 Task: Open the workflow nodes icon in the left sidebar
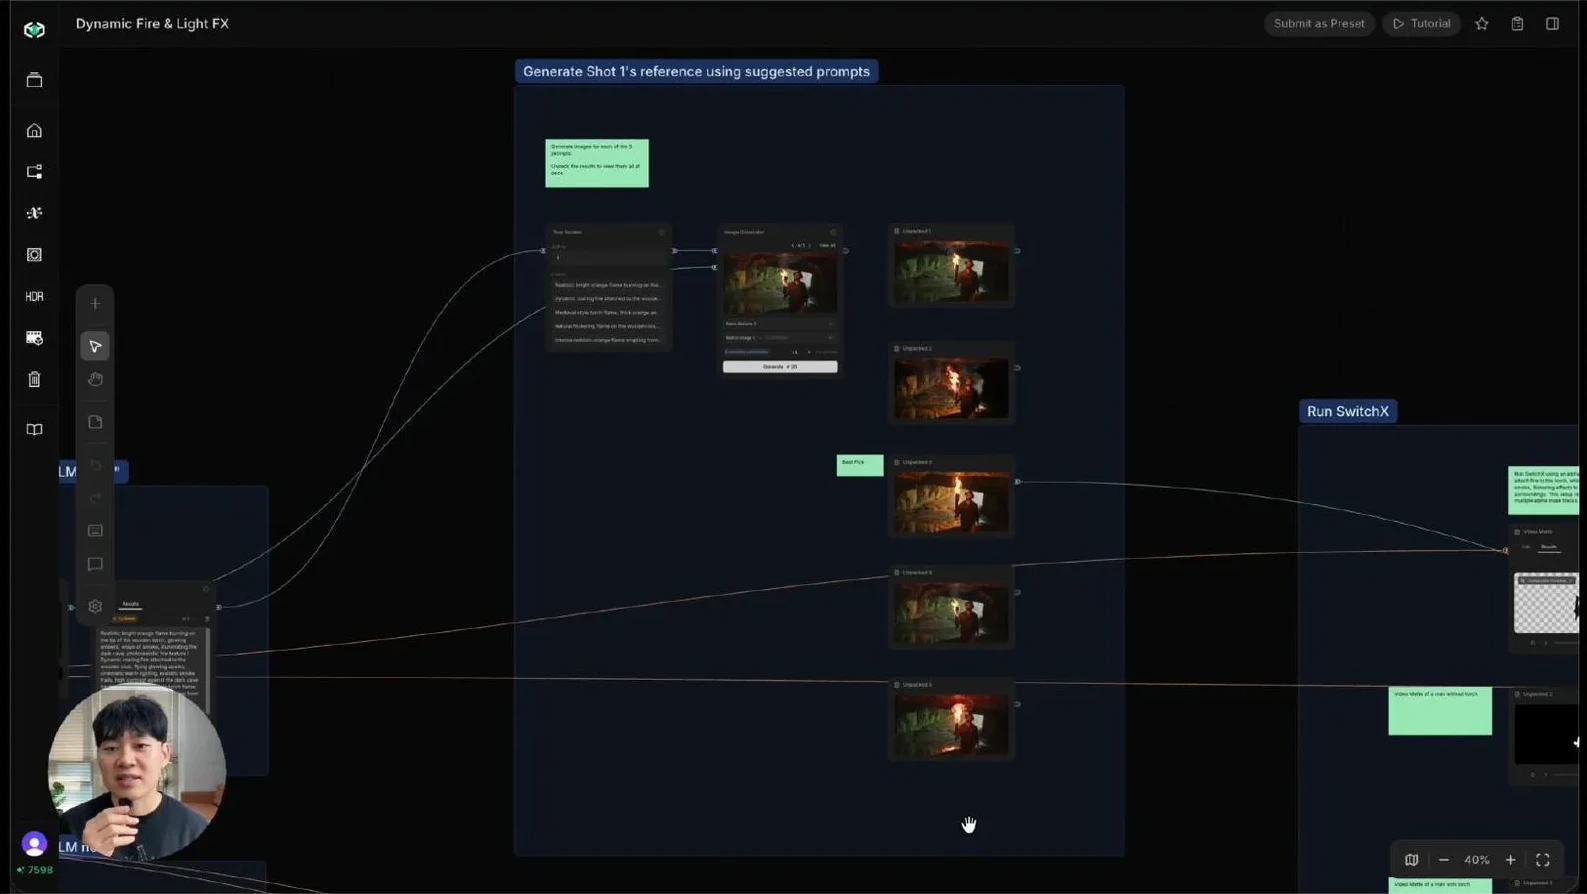pyautogui.click(x=34, y=172)
